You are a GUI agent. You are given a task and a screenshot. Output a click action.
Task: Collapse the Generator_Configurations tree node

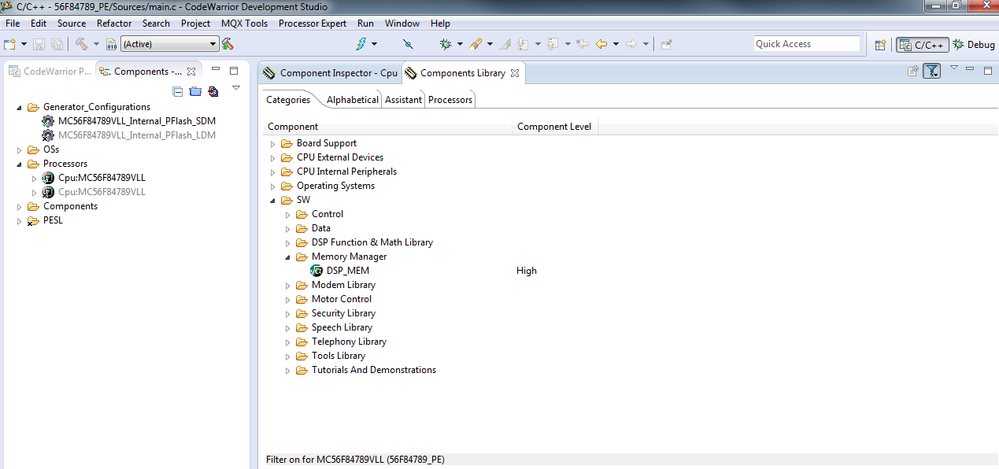click(18, 107)
